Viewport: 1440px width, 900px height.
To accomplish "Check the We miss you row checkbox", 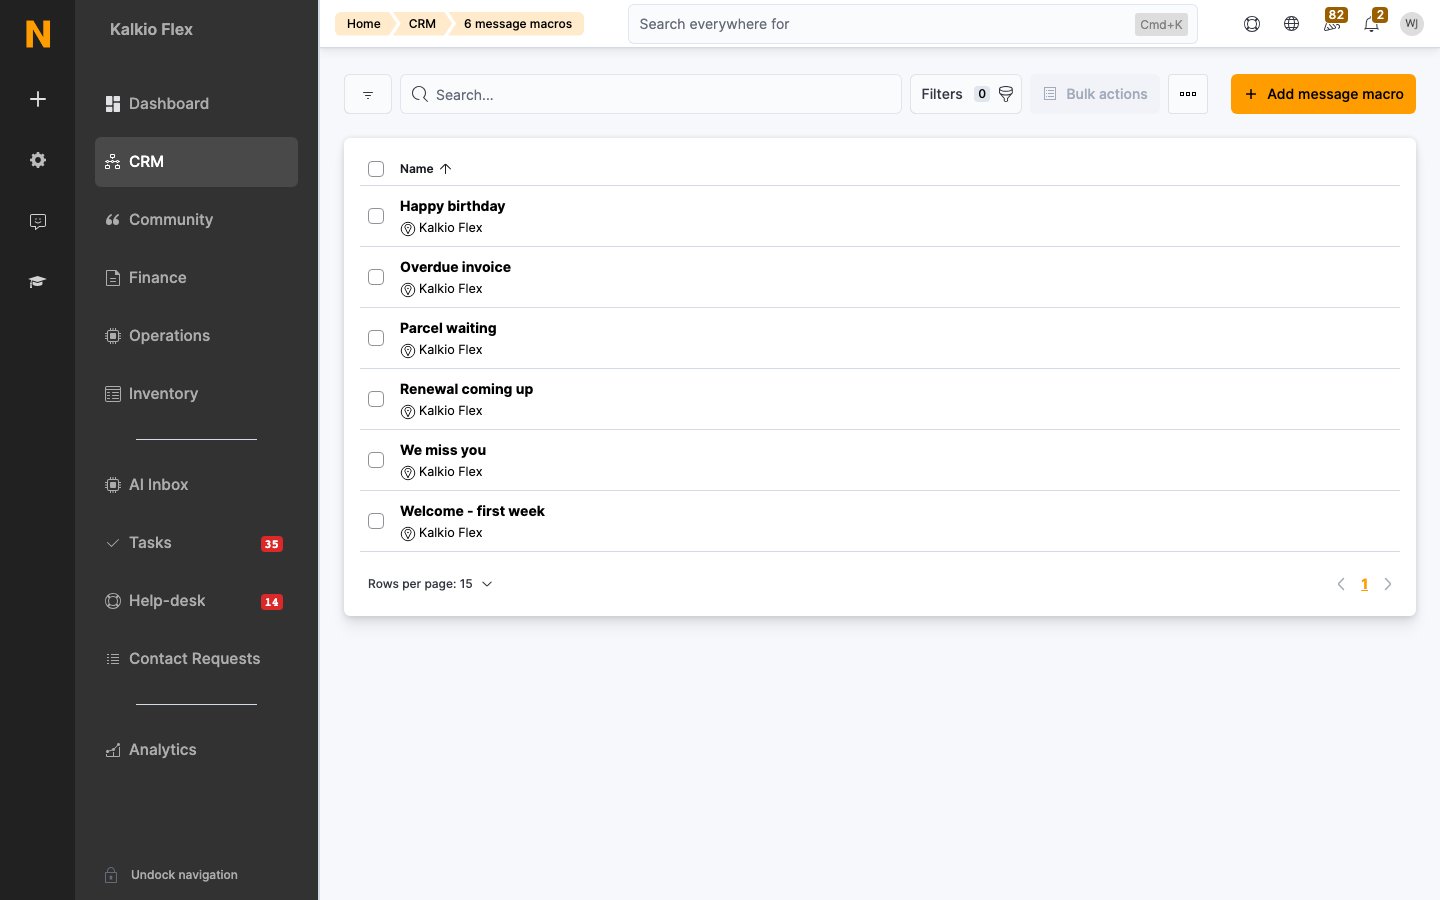I will pos(376,460).
